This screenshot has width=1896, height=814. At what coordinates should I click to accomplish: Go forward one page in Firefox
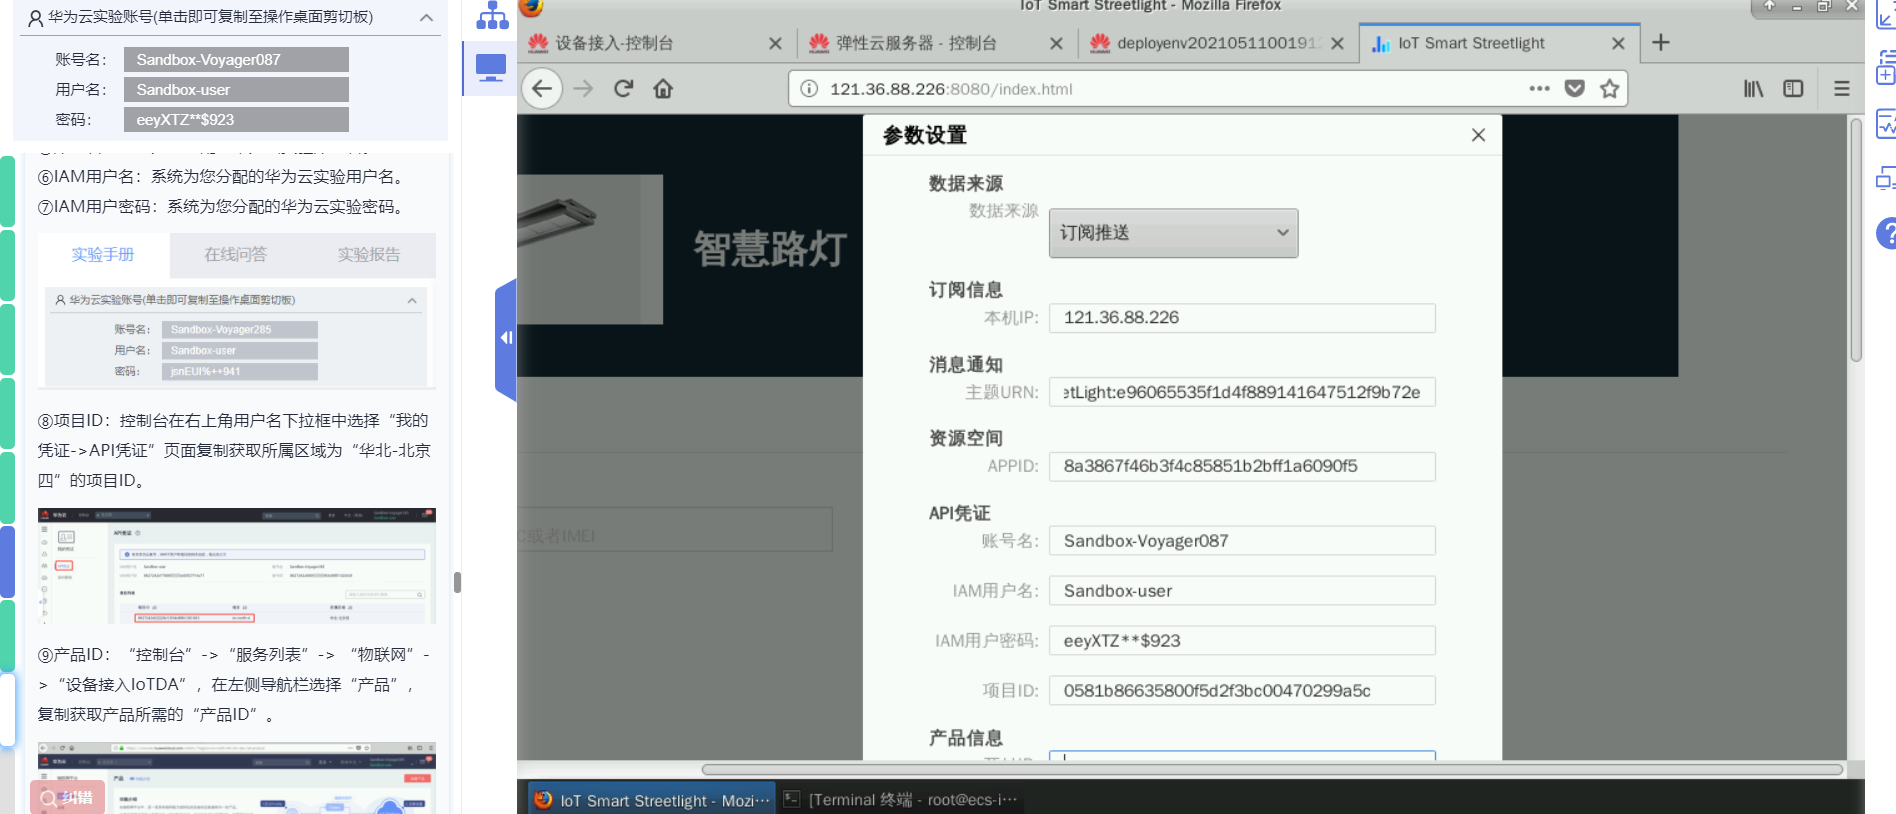(583, 89)
